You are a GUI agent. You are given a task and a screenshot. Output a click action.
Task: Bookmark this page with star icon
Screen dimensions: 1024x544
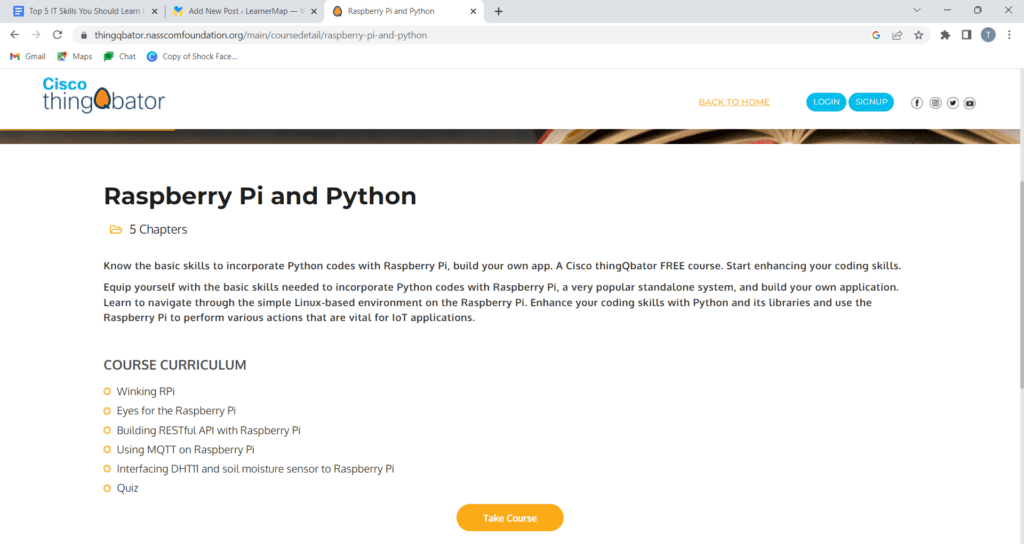coord(919,35)
